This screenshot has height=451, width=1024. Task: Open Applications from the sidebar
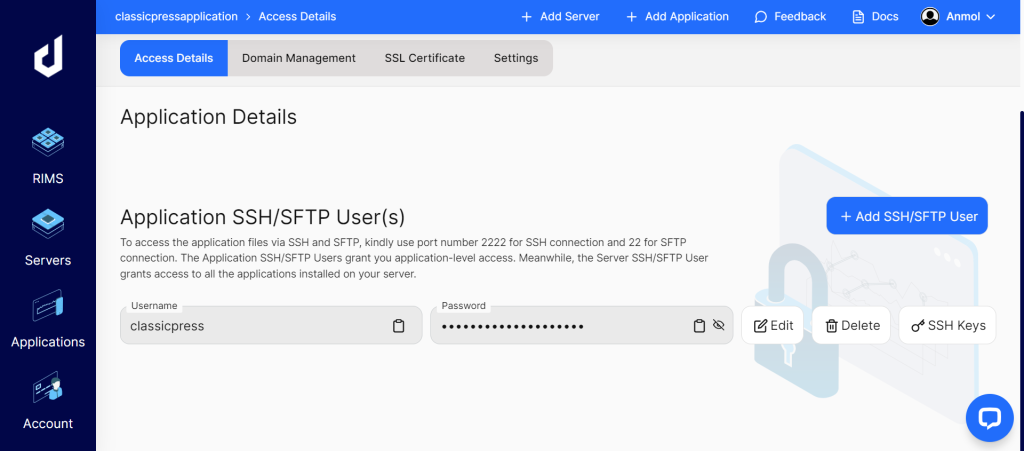tap(48, 320)
